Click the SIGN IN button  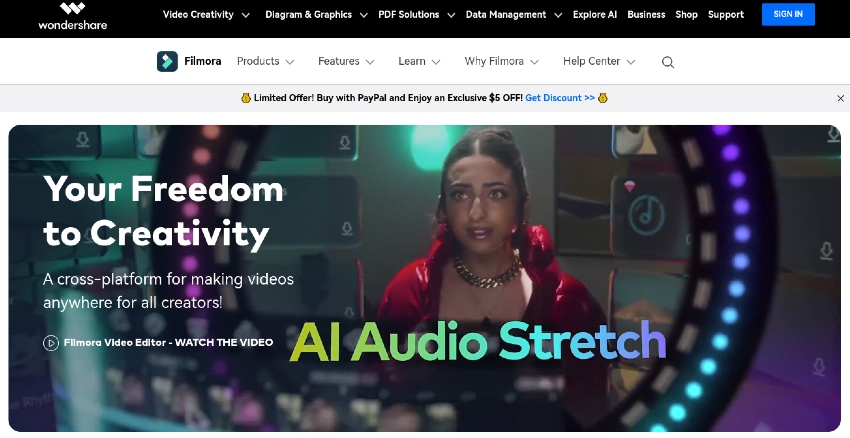[788, 14]
